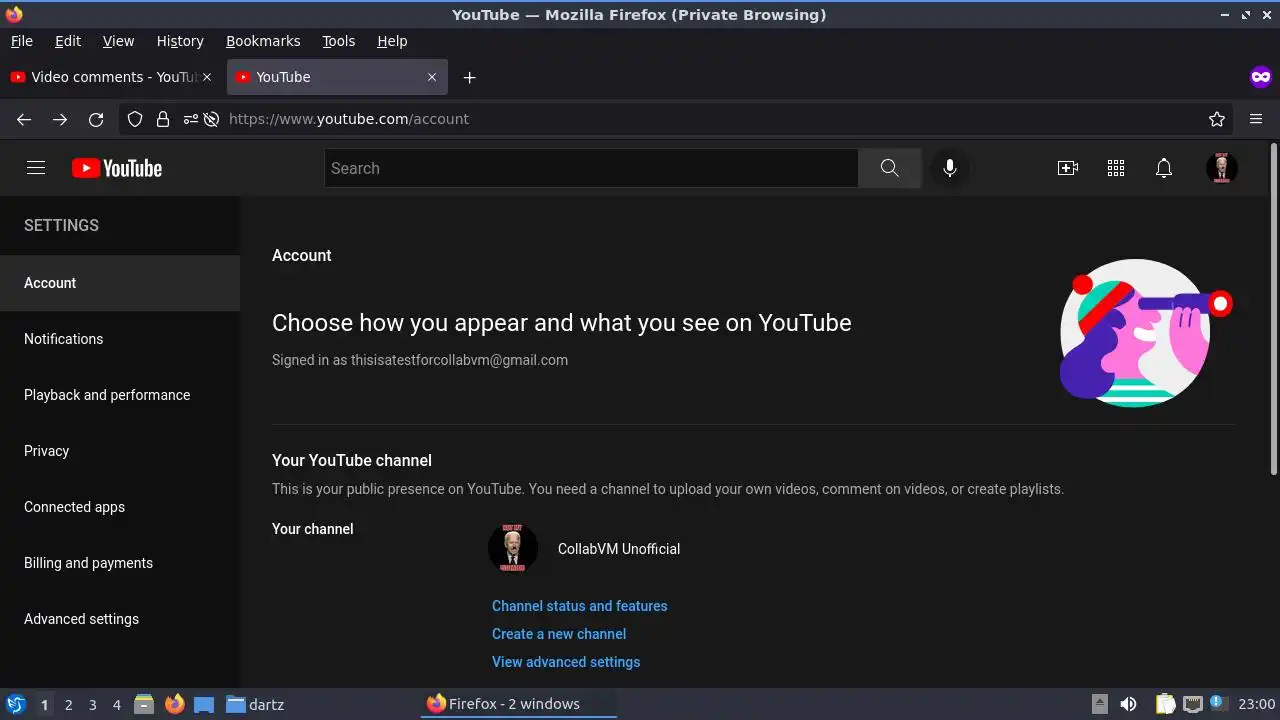Open the View menu

[118, 41]
